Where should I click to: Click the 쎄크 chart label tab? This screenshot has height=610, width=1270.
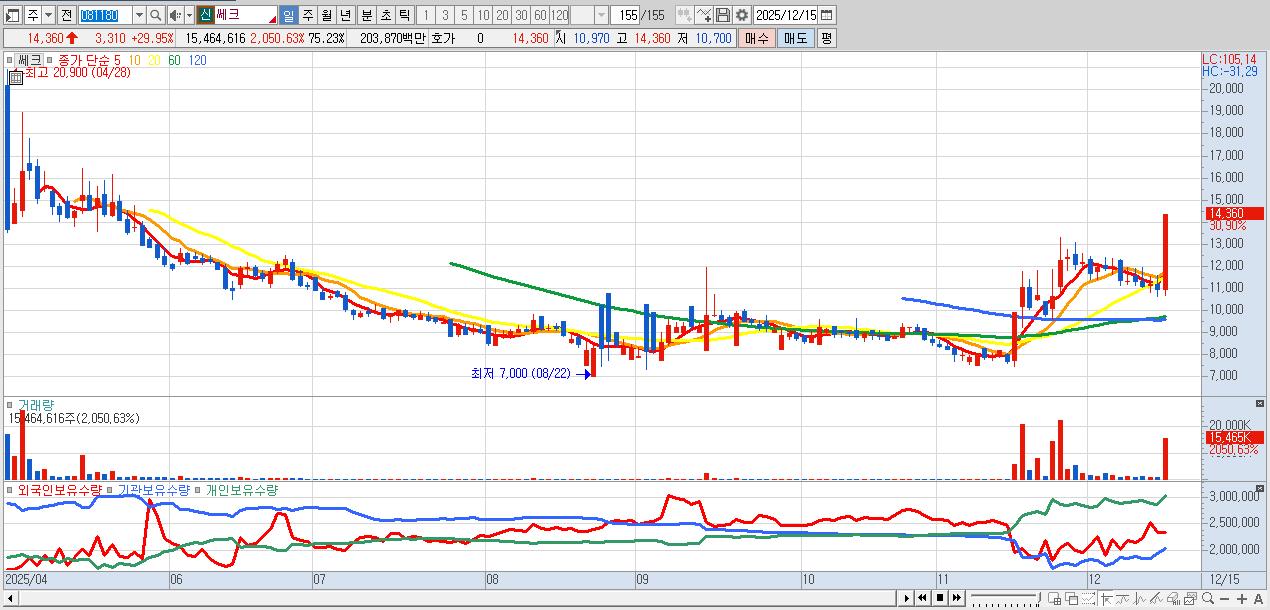pyautogui.click(x=29, y=60)
